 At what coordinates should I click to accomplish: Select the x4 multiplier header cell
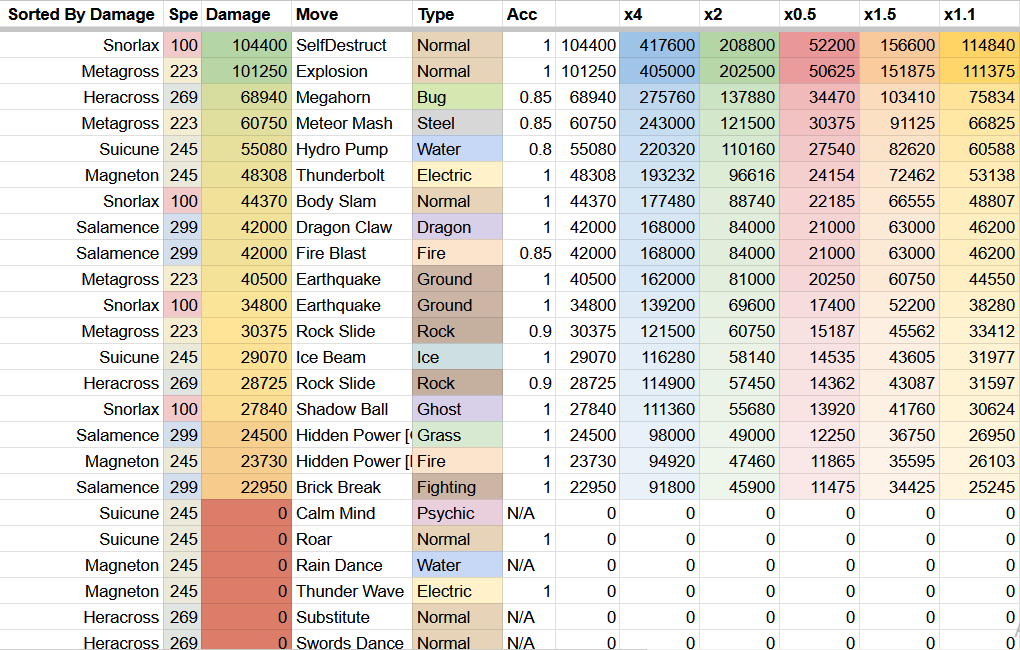pos(658,14)
